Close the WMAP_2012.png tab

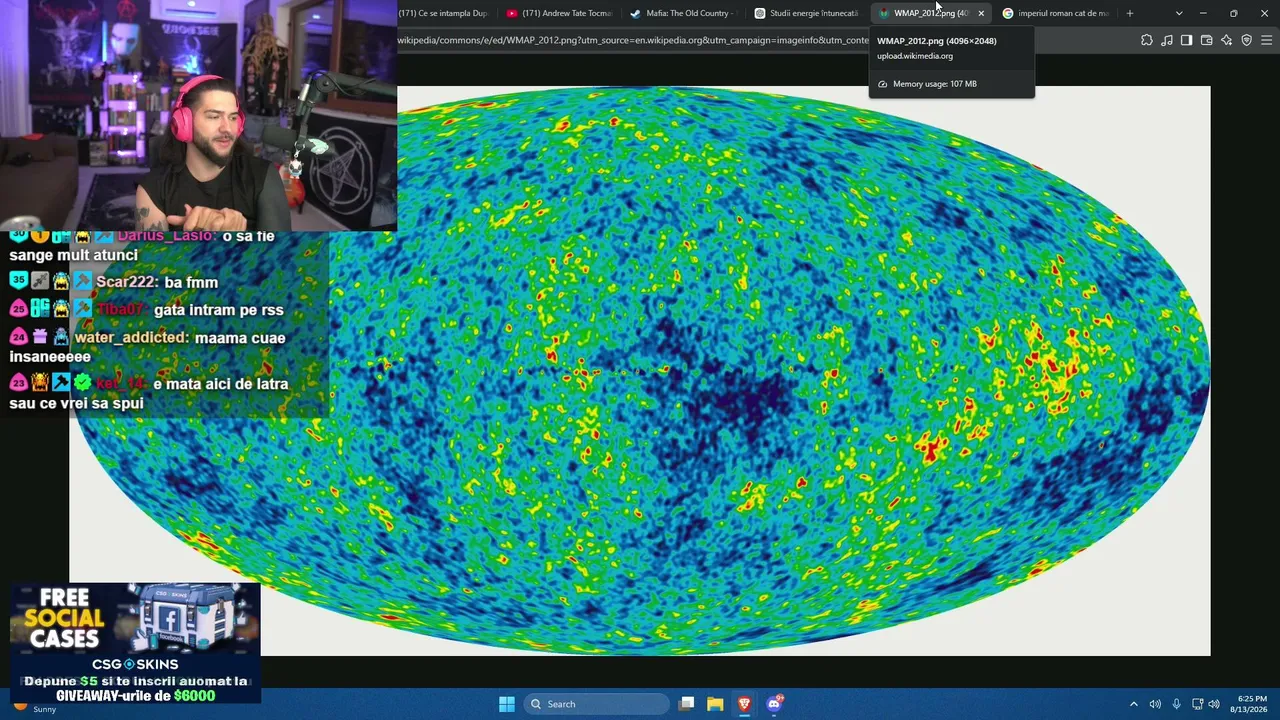(x=980, y=13)
